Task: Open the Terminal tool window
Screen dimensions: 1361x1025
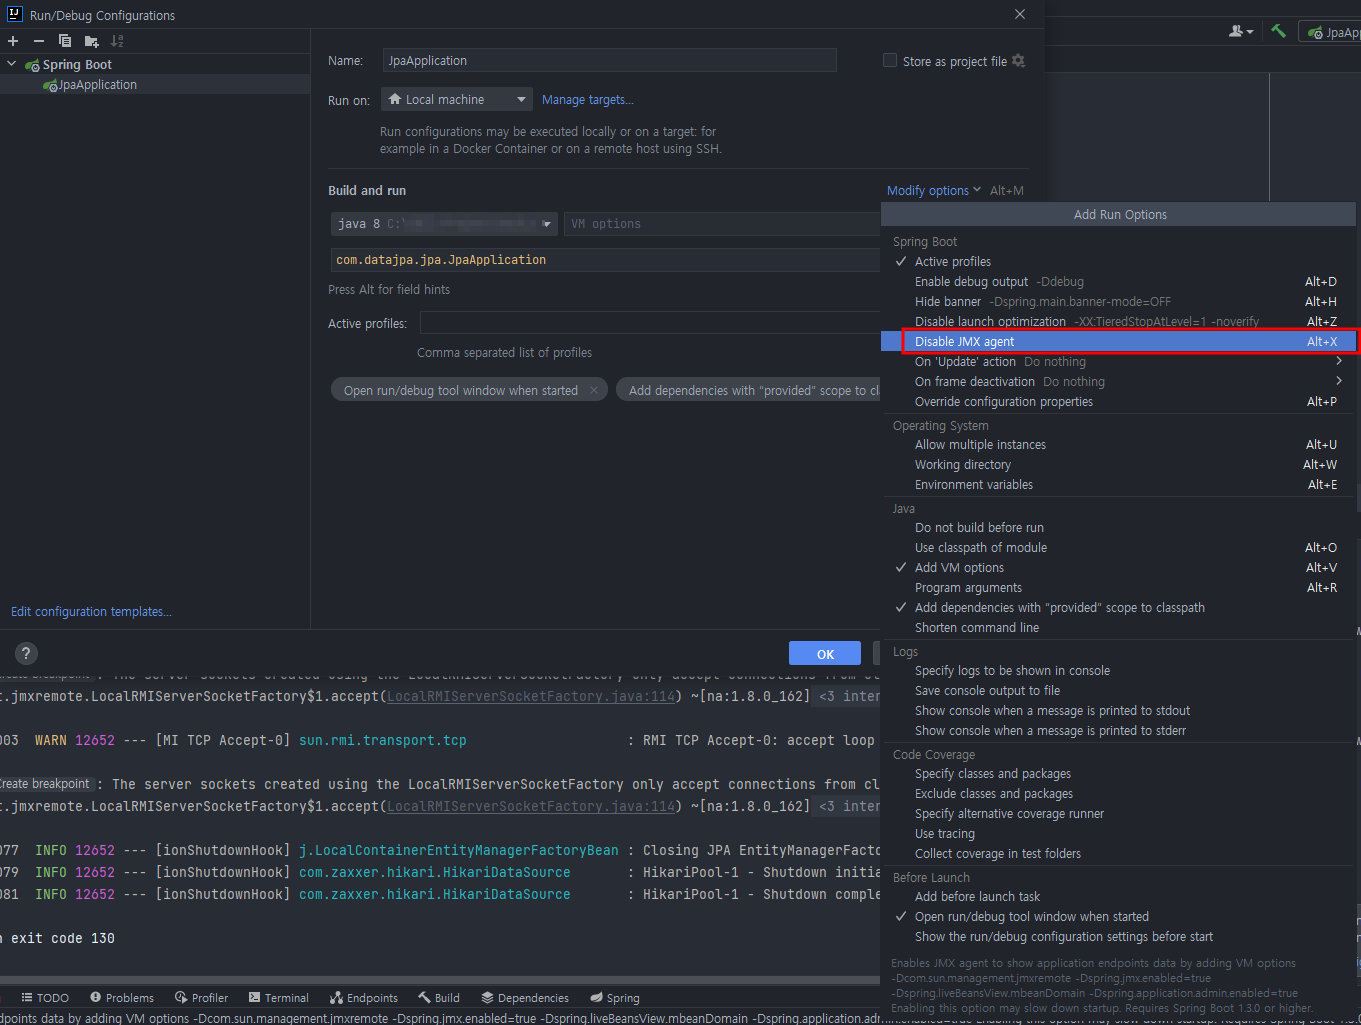Action: [x=278, y=998]
